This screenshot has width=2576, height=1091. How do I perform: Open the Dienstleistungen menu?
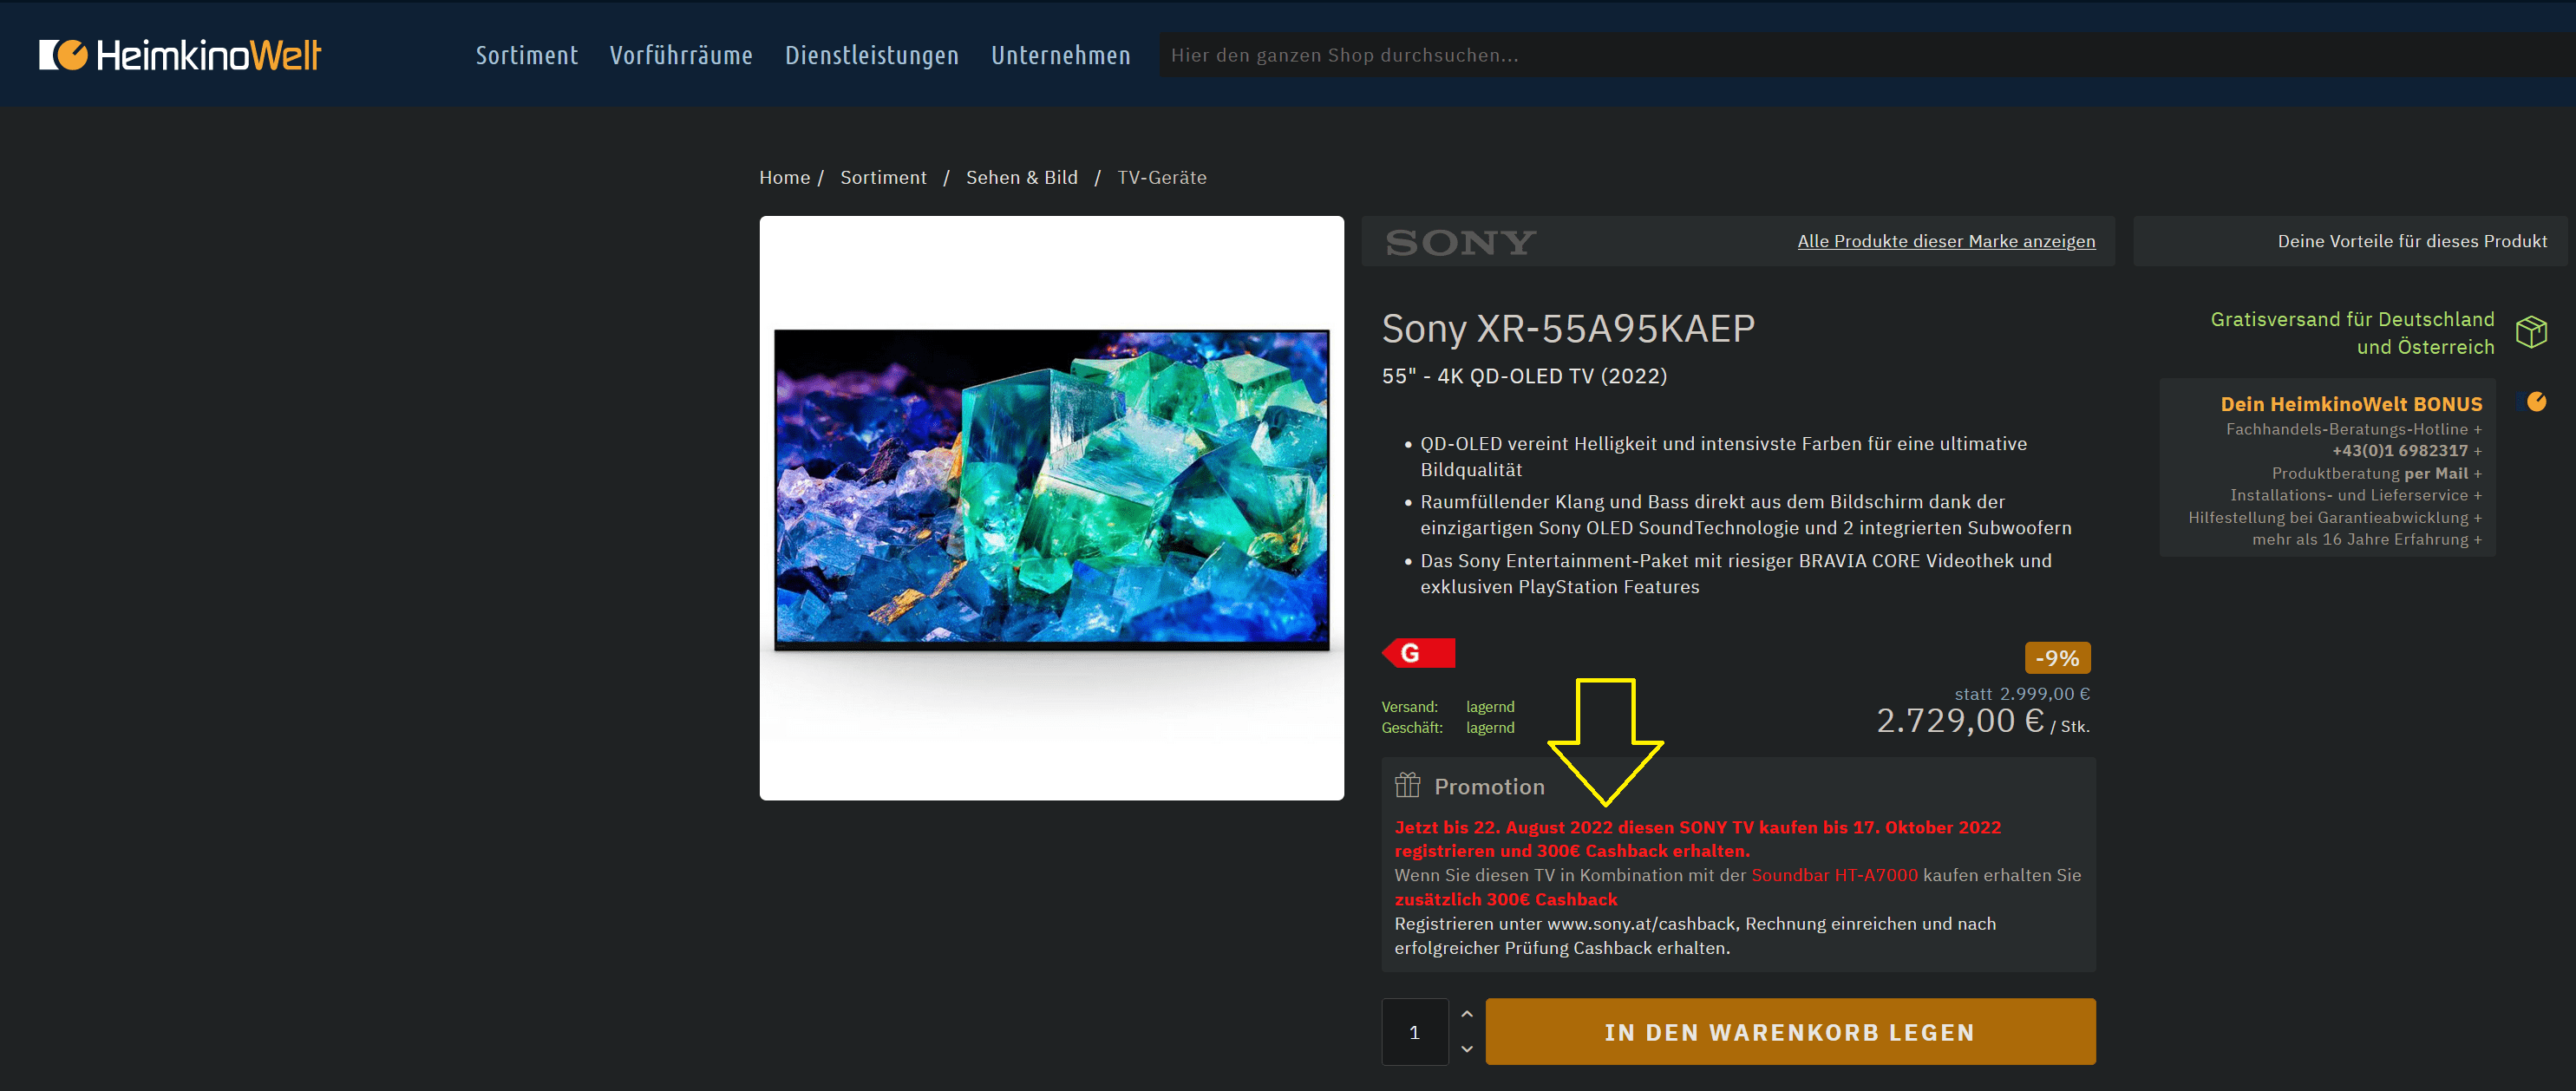(x=871, y=55)
